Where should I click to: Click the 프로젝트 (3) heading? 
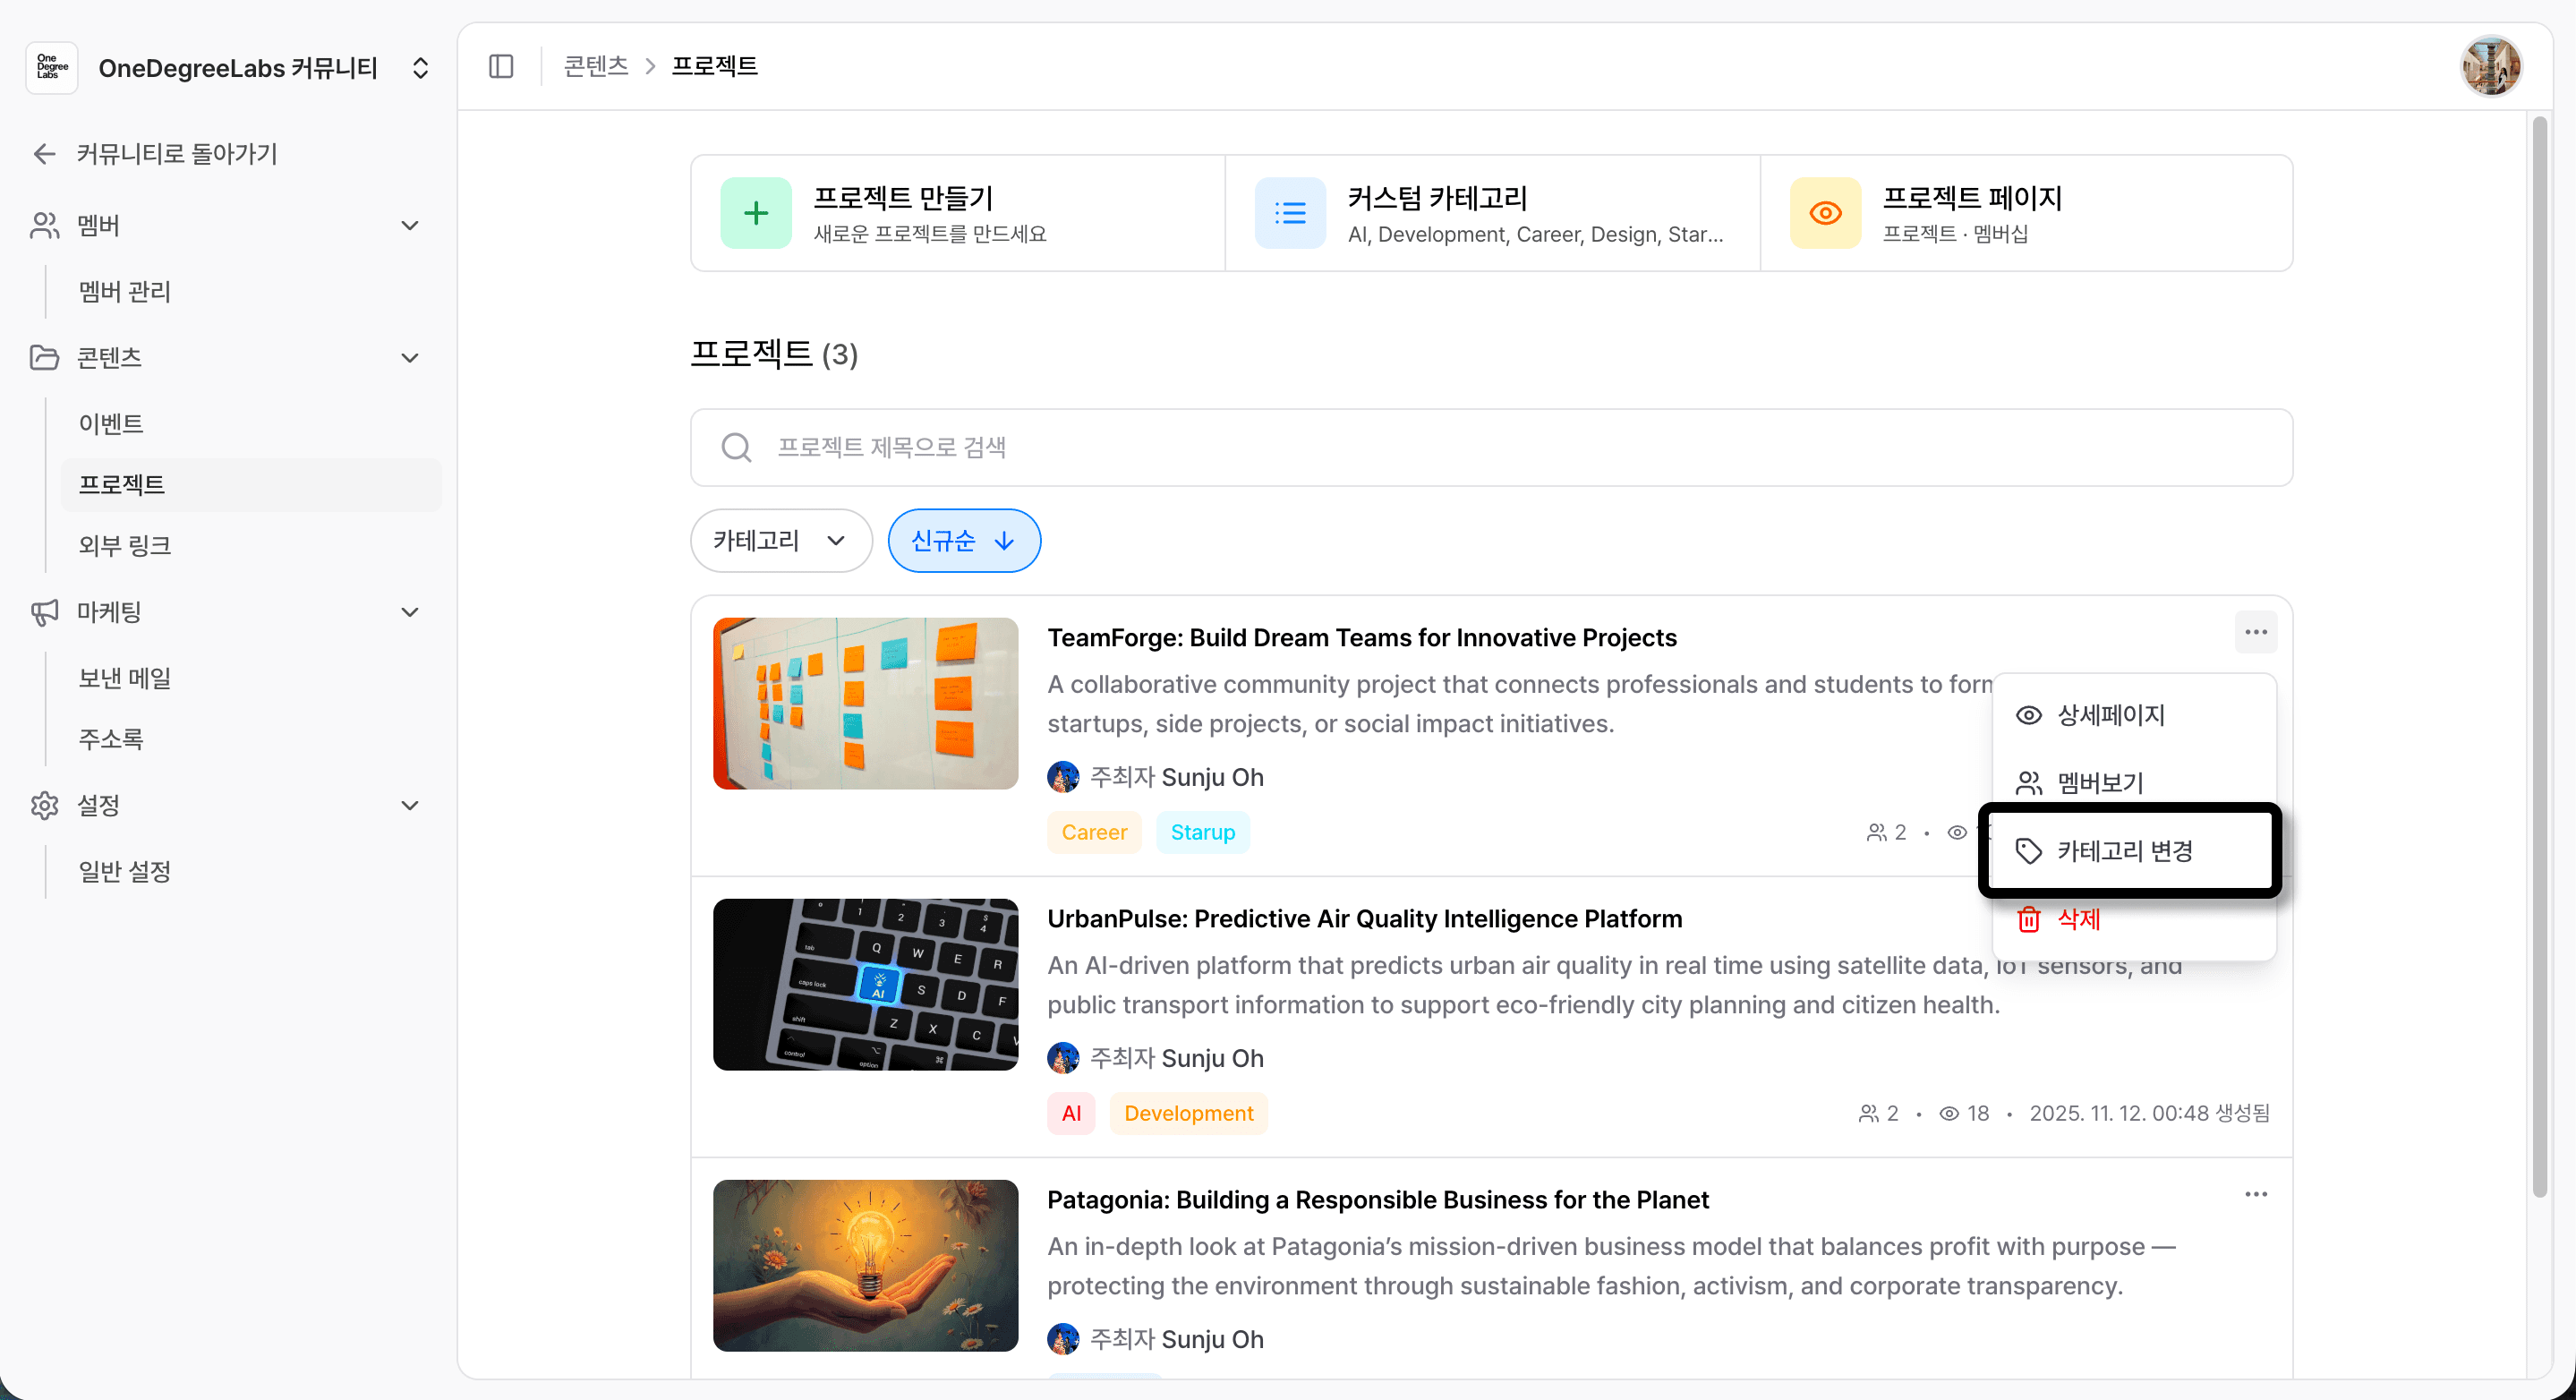[x=774, y=354]
